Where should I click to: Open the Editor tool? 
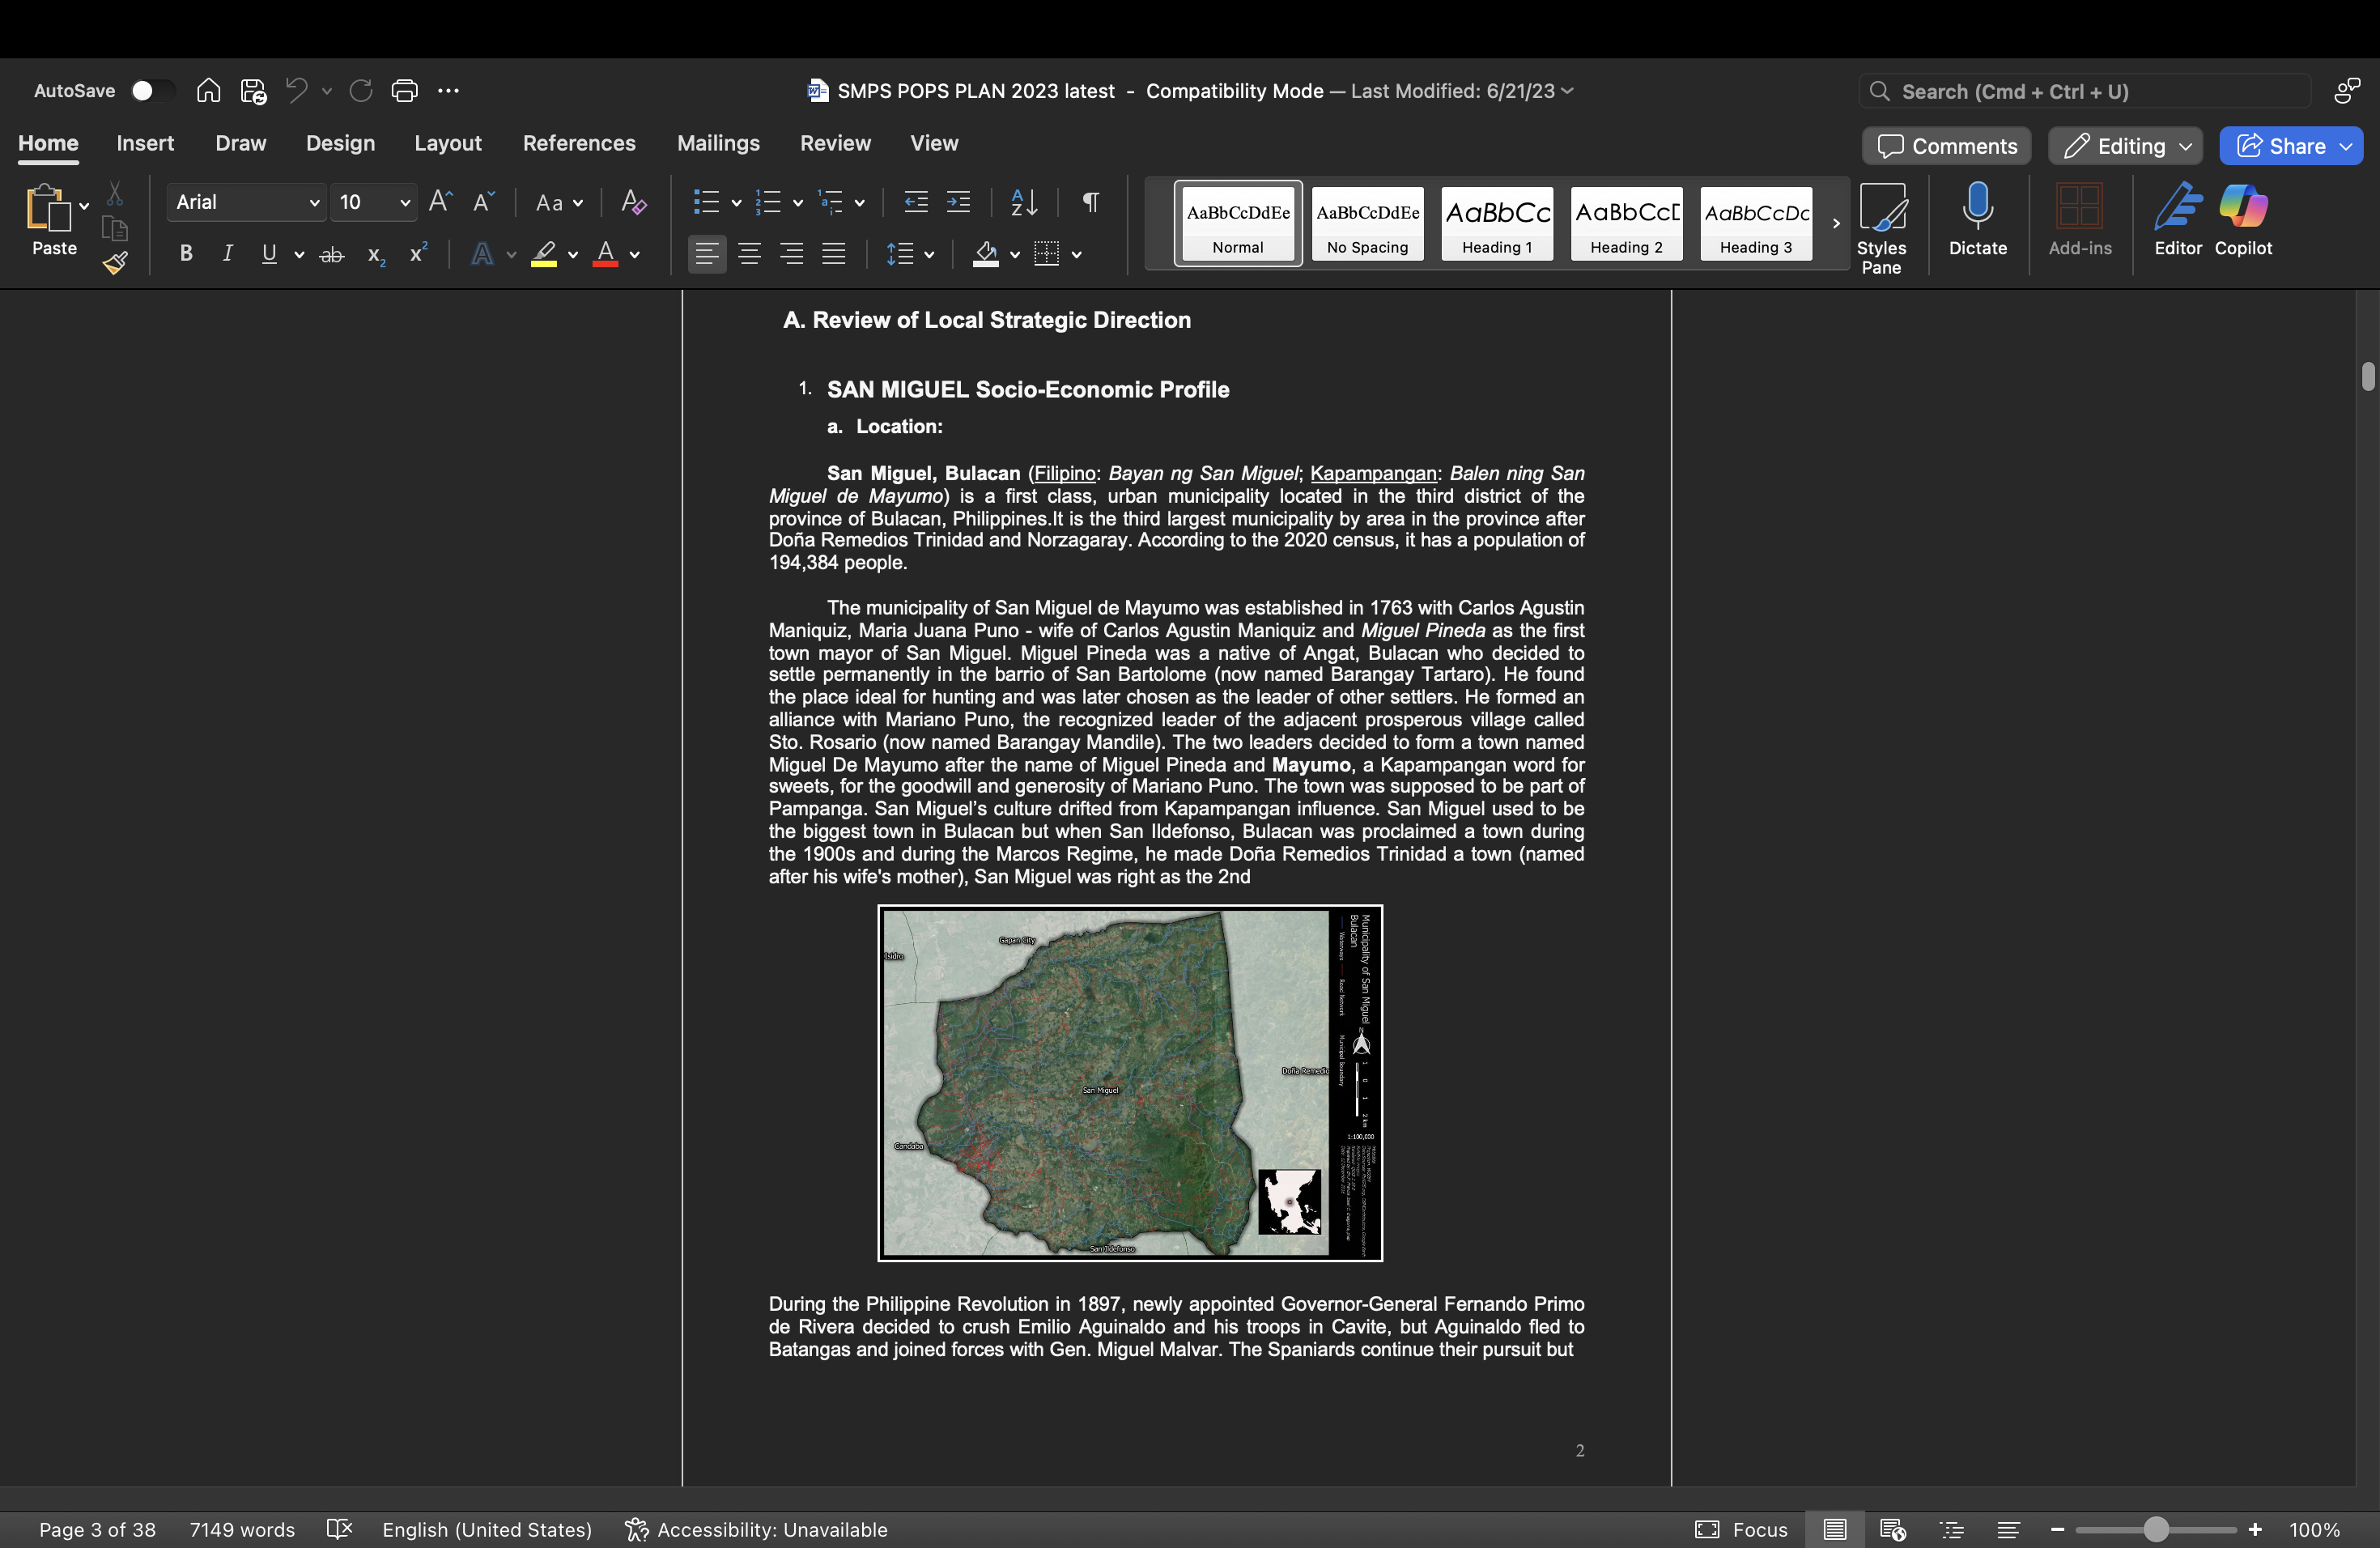point(2177,219)
